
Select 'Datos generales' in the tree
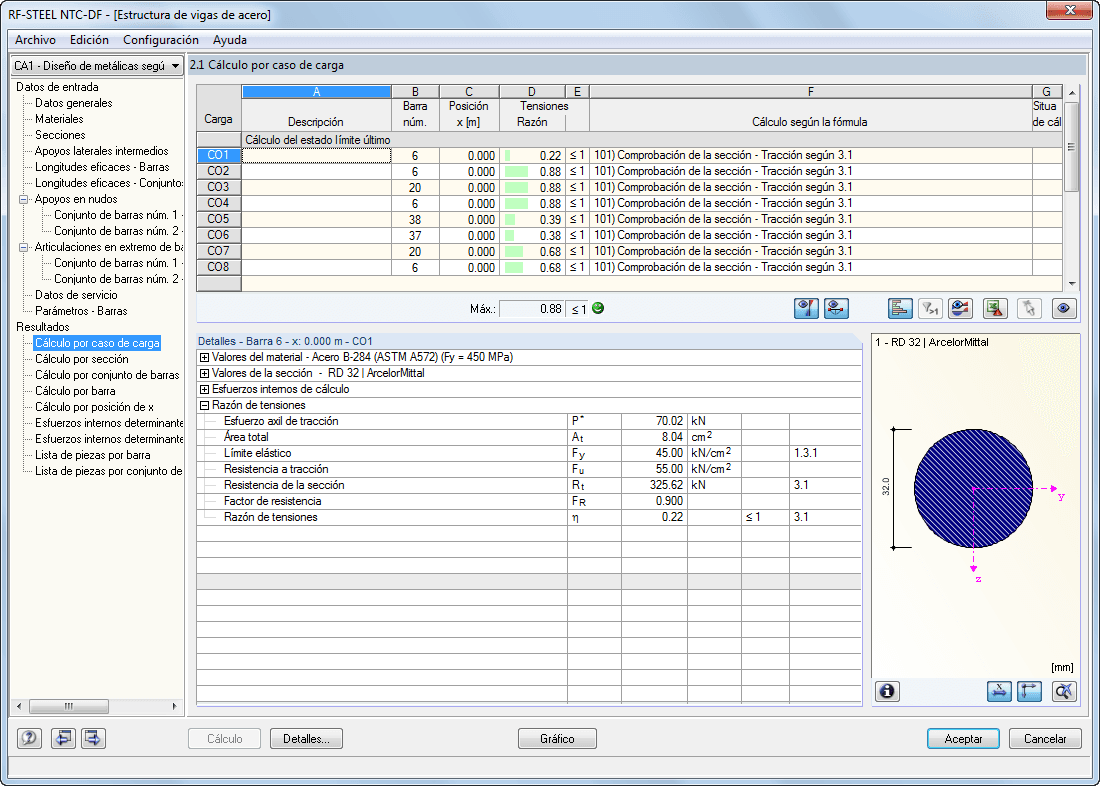tap(74, 103)
